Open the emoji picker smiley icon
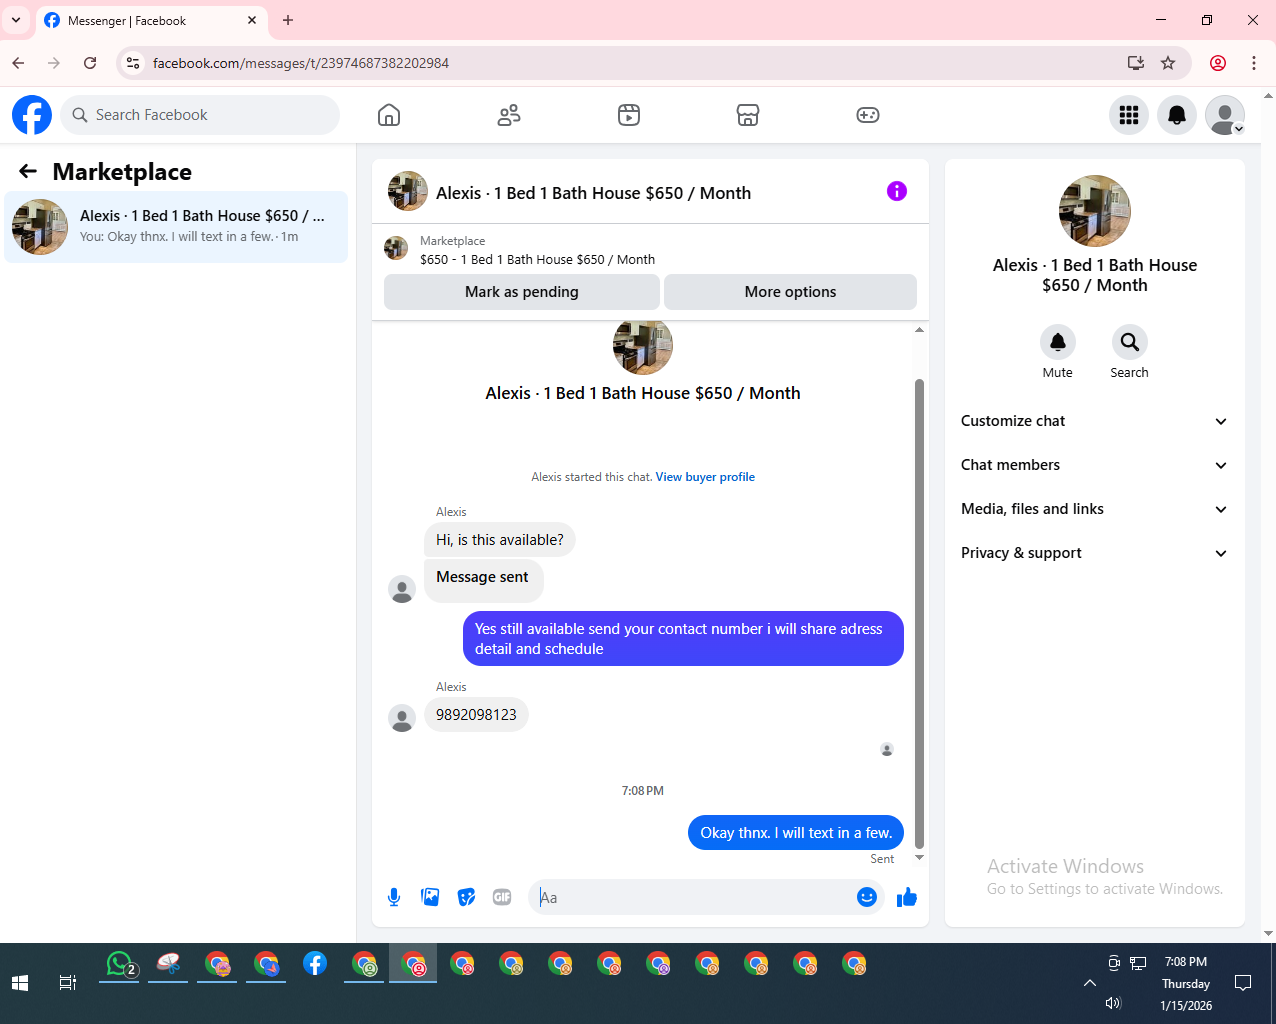The width and height of the screenshot is (1276, 1024). tap(867, 897)
